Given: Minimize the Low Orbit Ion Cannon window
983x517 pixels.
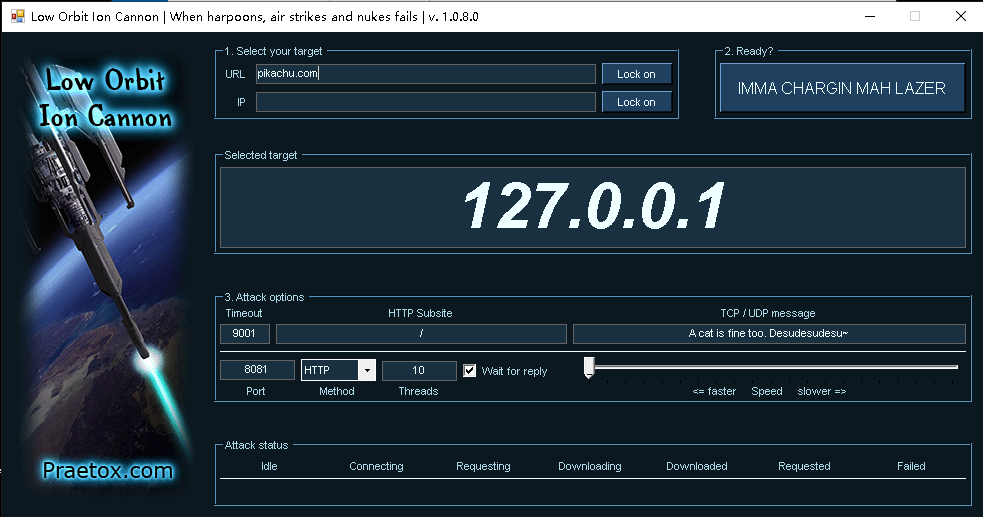Looking at the screenshot, I should 870,16.
